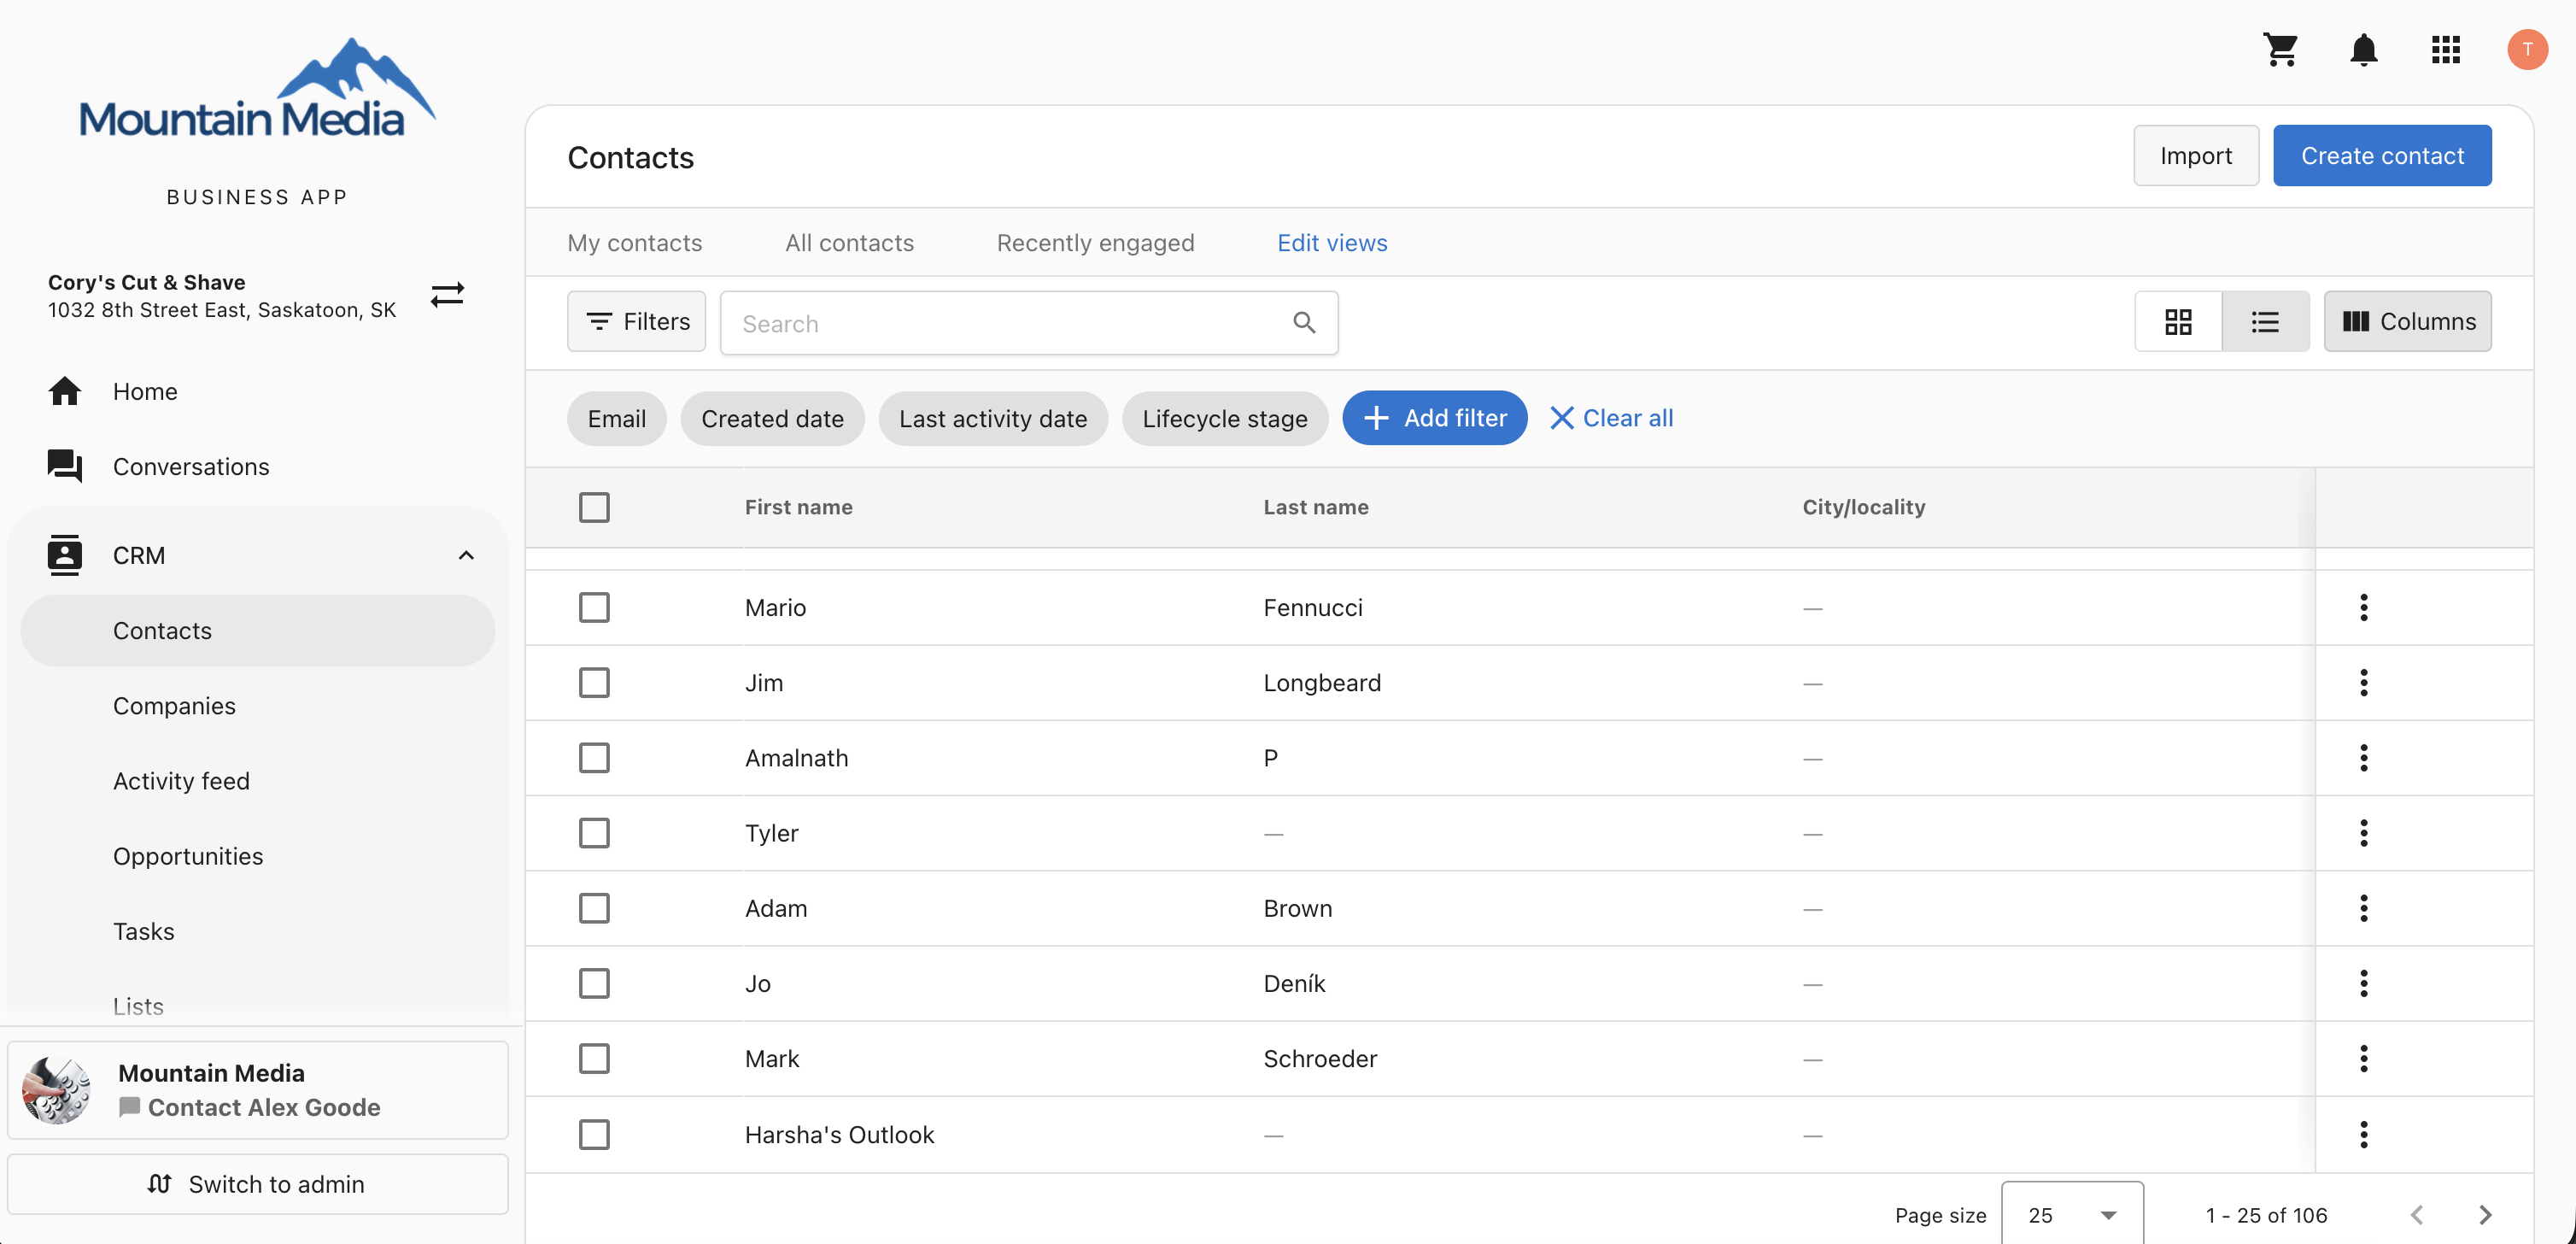Open the Created date filter chip
2576x1244 pixels.
pyautogui.click(x=772, y=418)
